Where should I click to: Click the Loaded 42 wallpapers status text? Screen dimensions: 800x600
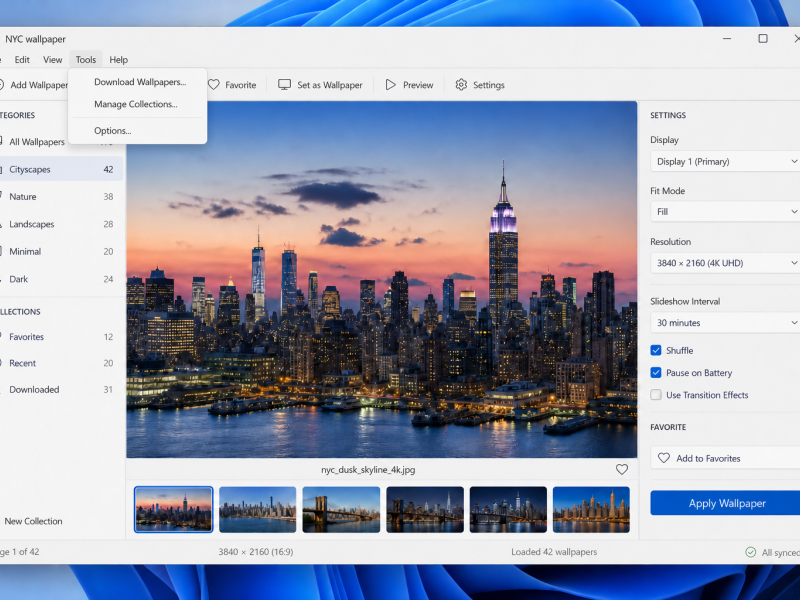(x=554, y=552)
